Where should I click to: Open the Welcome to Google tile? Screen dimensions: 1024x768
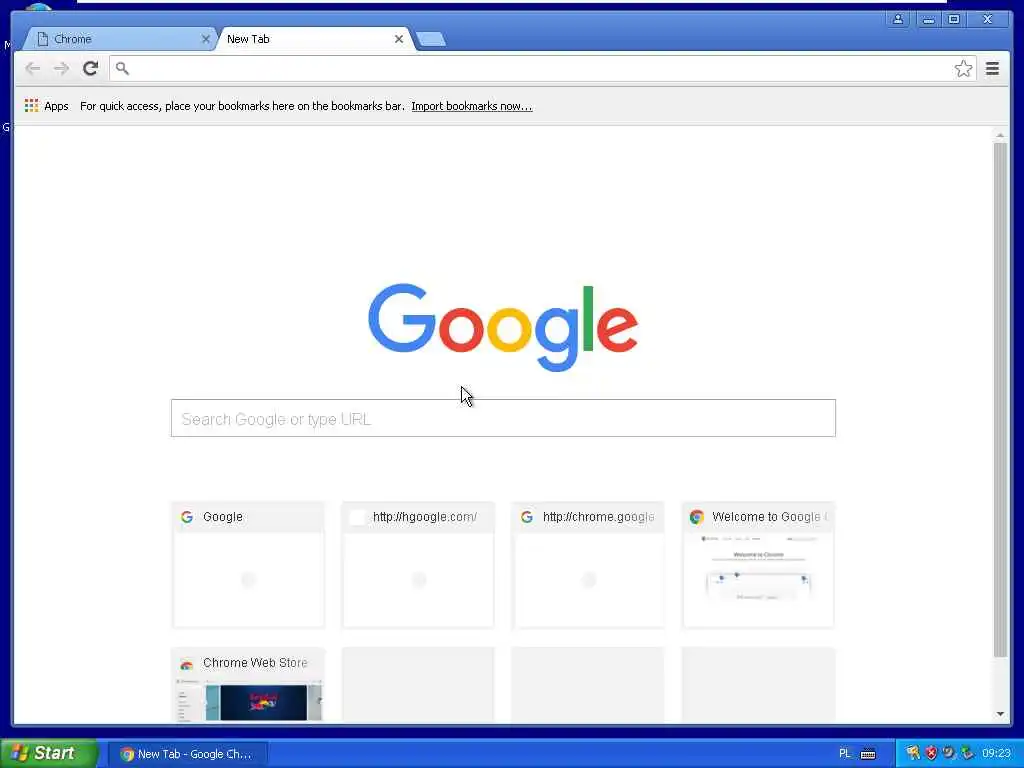click(x=758, y=565)
